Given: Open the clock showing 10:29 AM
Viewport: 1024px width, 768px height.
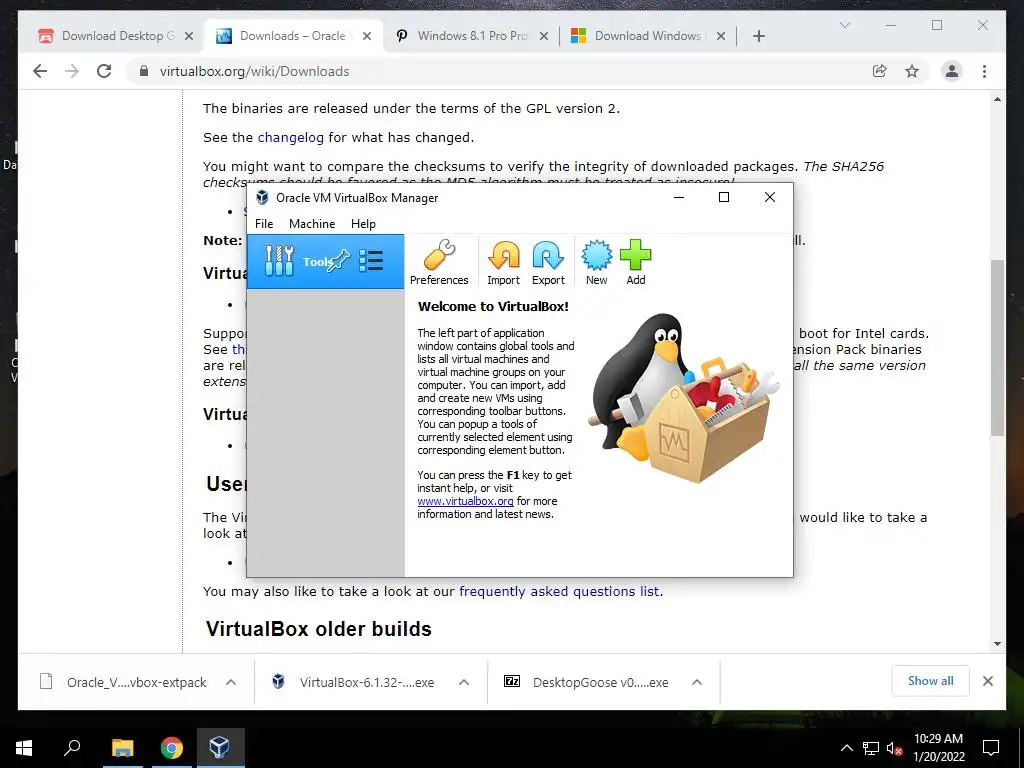Looking at the screenshot, I should (x=938, y=748).
